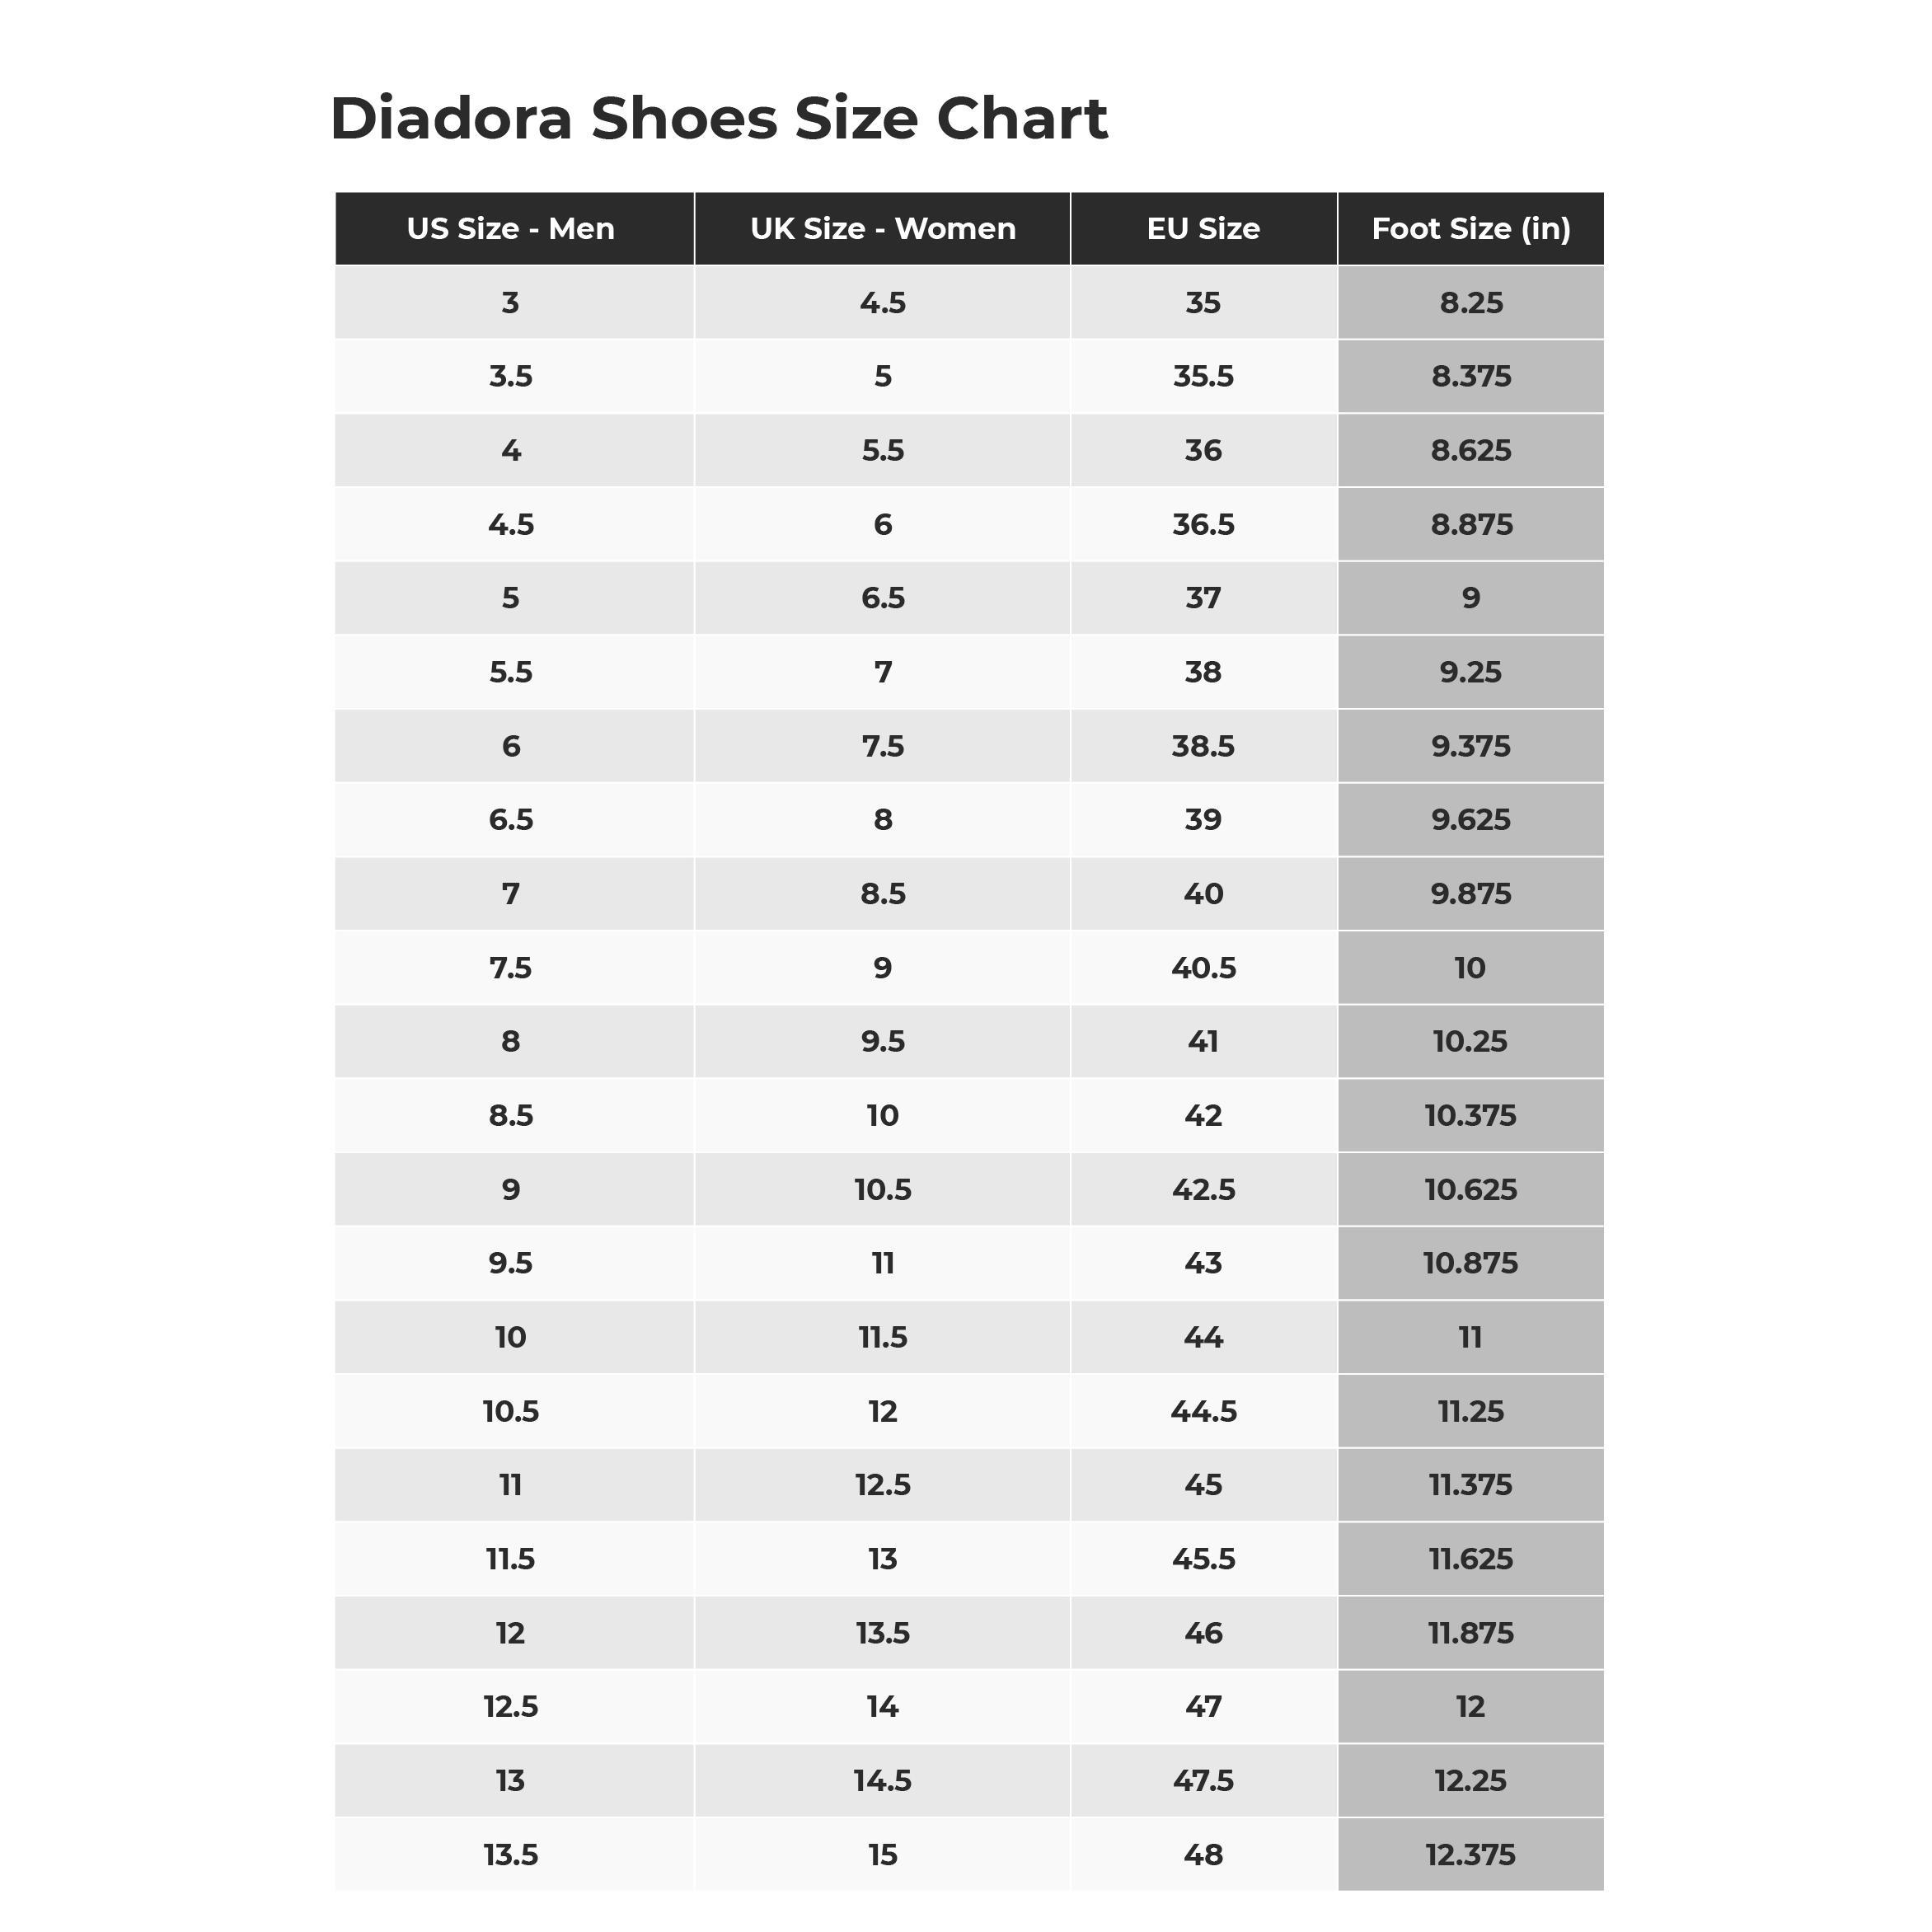Viewport: 1932px width, 1932px height.
Task: Click the 10.375 foot size cell
Action: click(x=1470, y=1115)
